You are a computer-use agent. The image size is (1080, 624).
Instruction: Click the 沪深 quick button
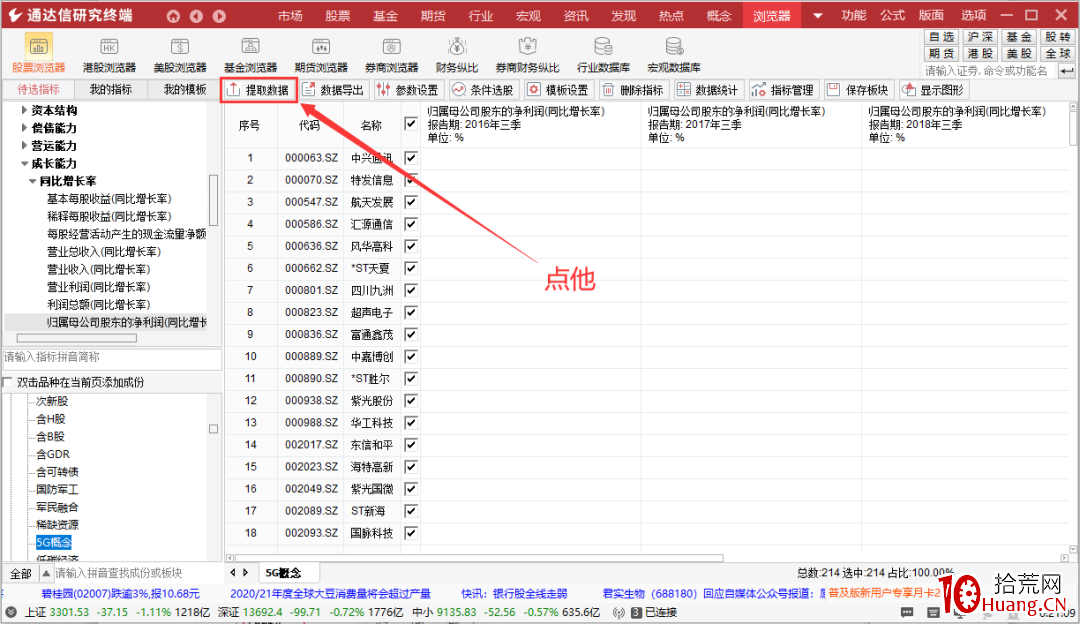tap(979, 37)
